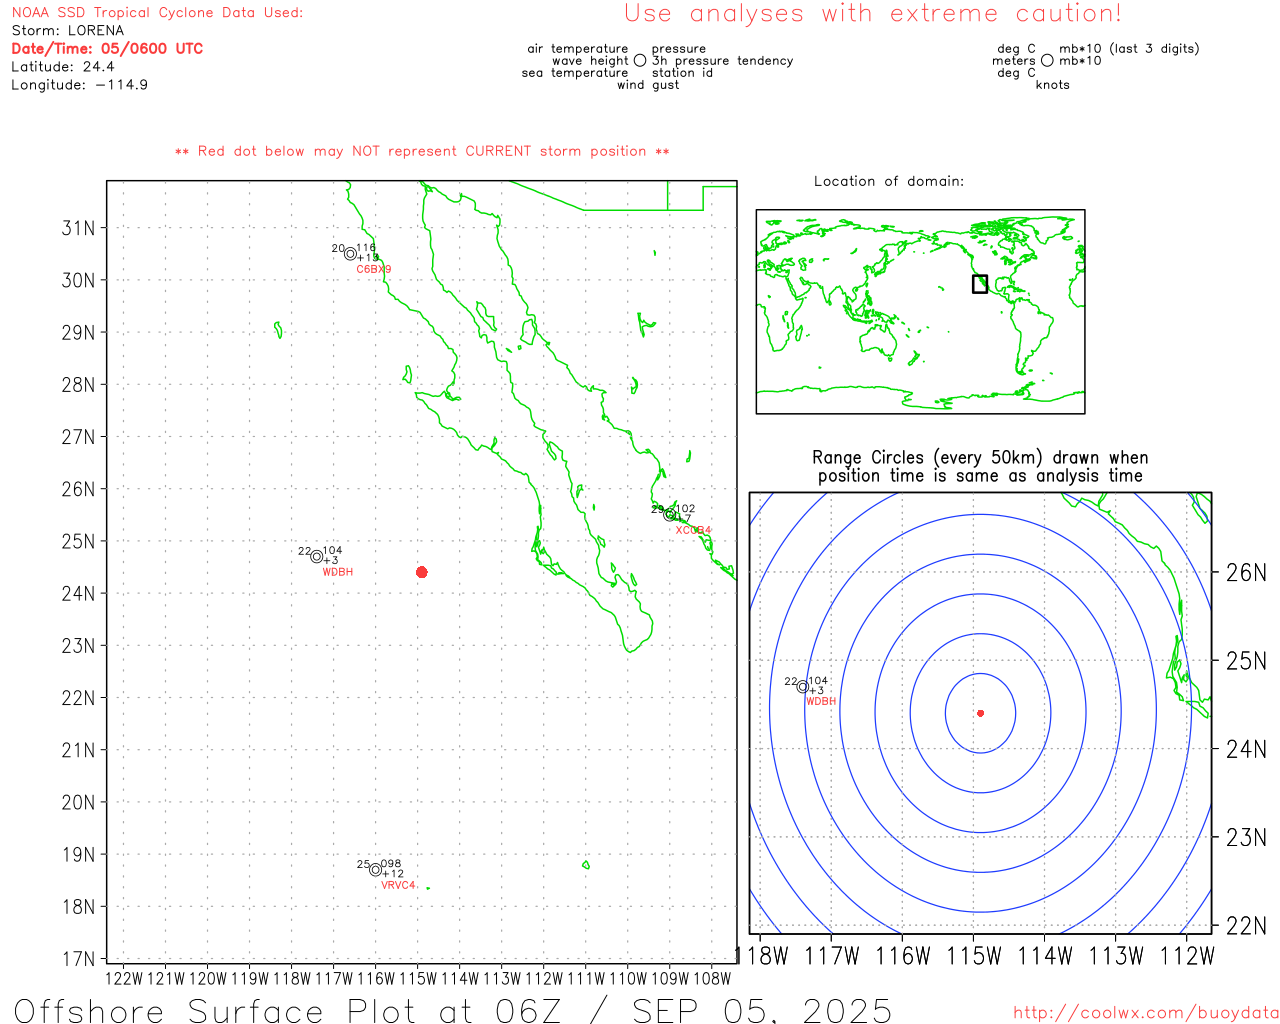This screenshot has height=1024, width=1280.
Task: Click the Use analyses with extreme caution warning
Action: pyautogui.click(x=873, y=14)
